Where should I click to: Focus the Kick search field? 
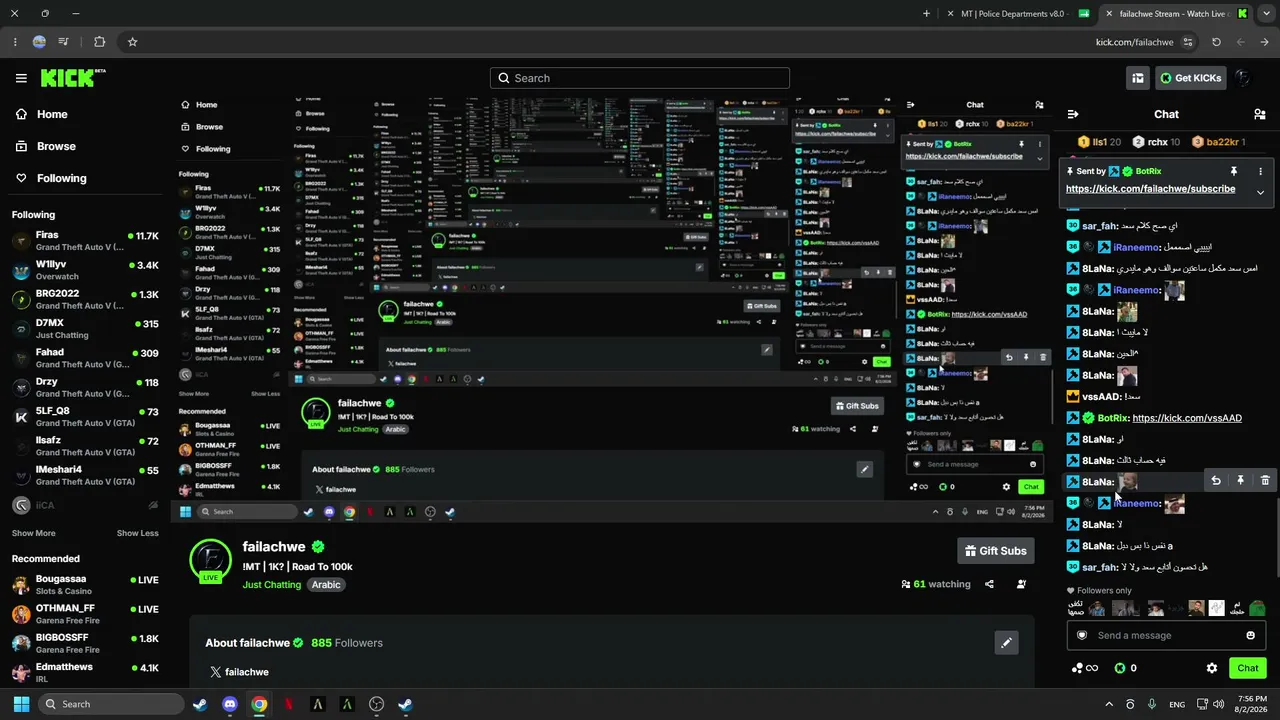(640, 78)
